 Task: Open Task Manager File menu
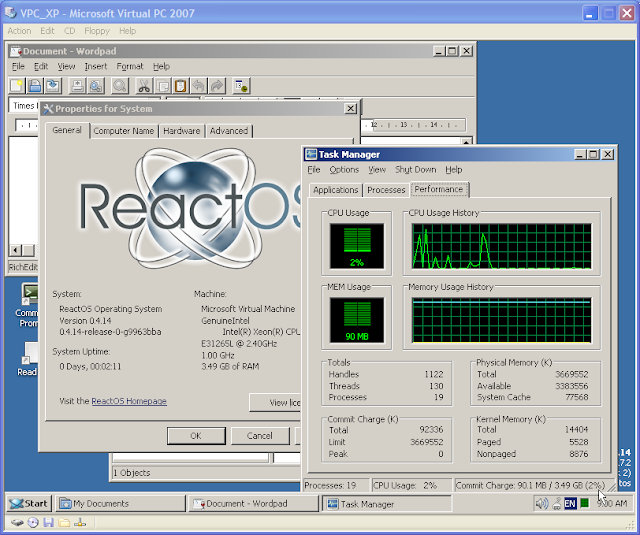(313, 169)
